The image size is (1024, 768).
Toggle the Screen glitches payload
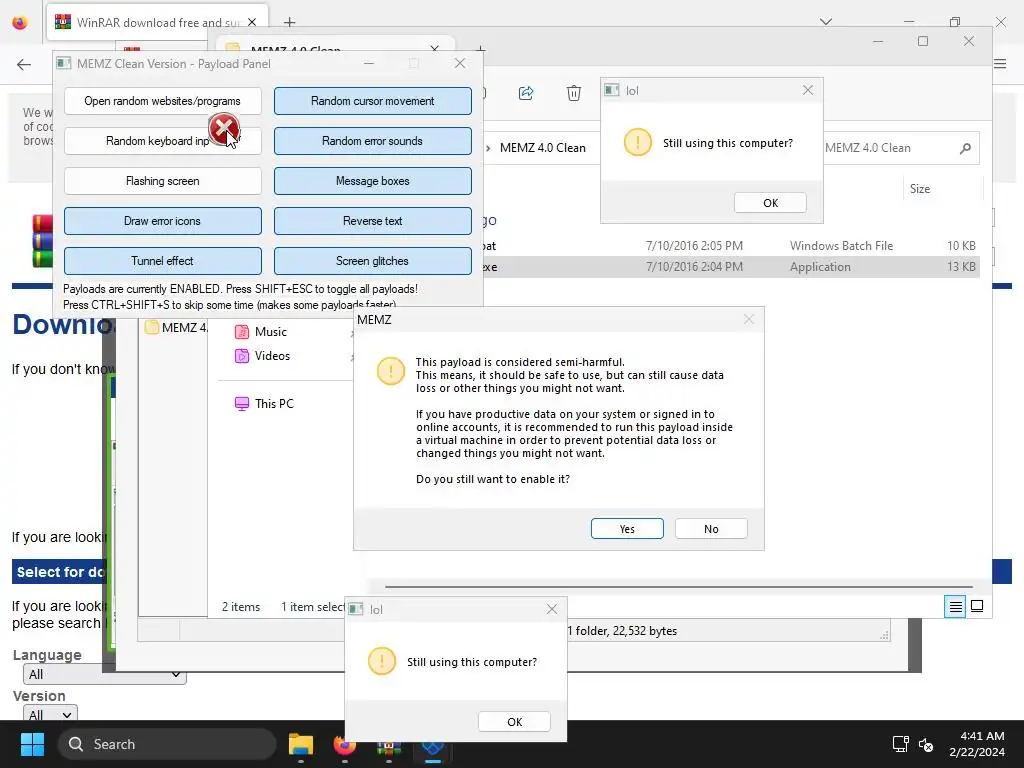372,261
